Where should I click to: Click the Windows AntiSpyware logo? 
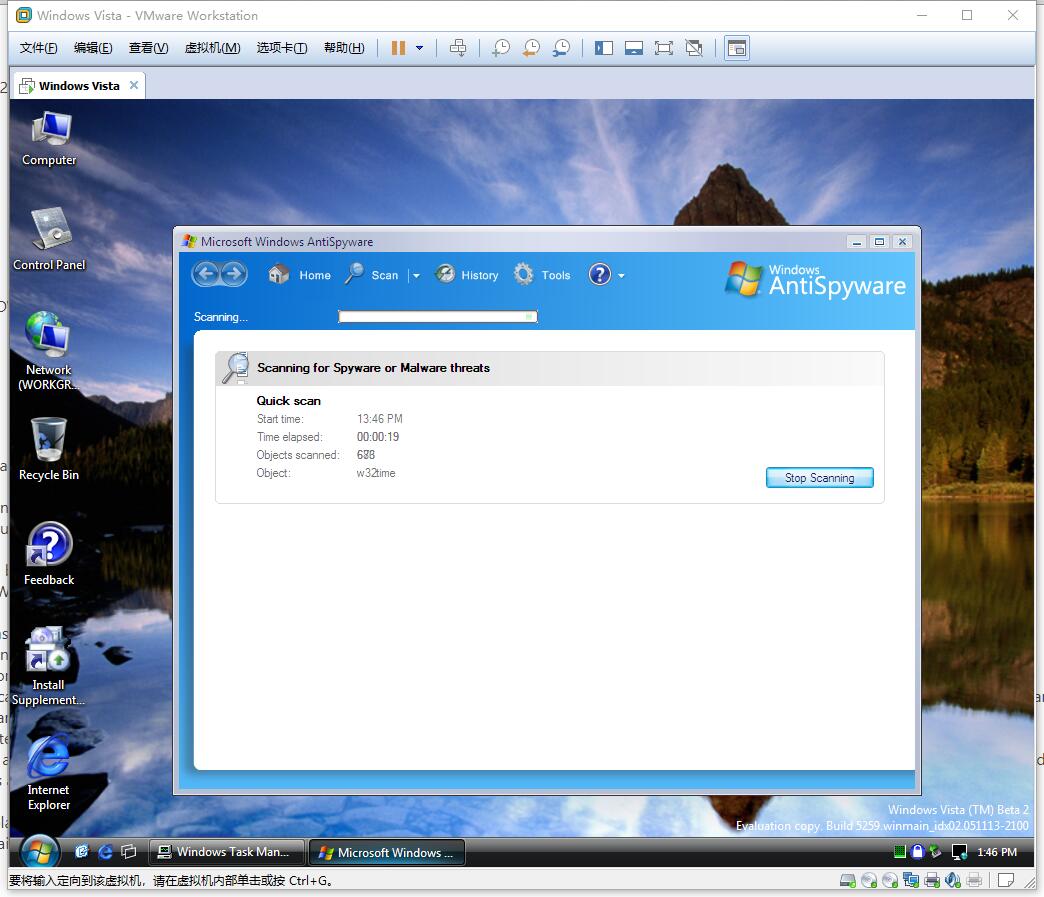tap(816, 280)
